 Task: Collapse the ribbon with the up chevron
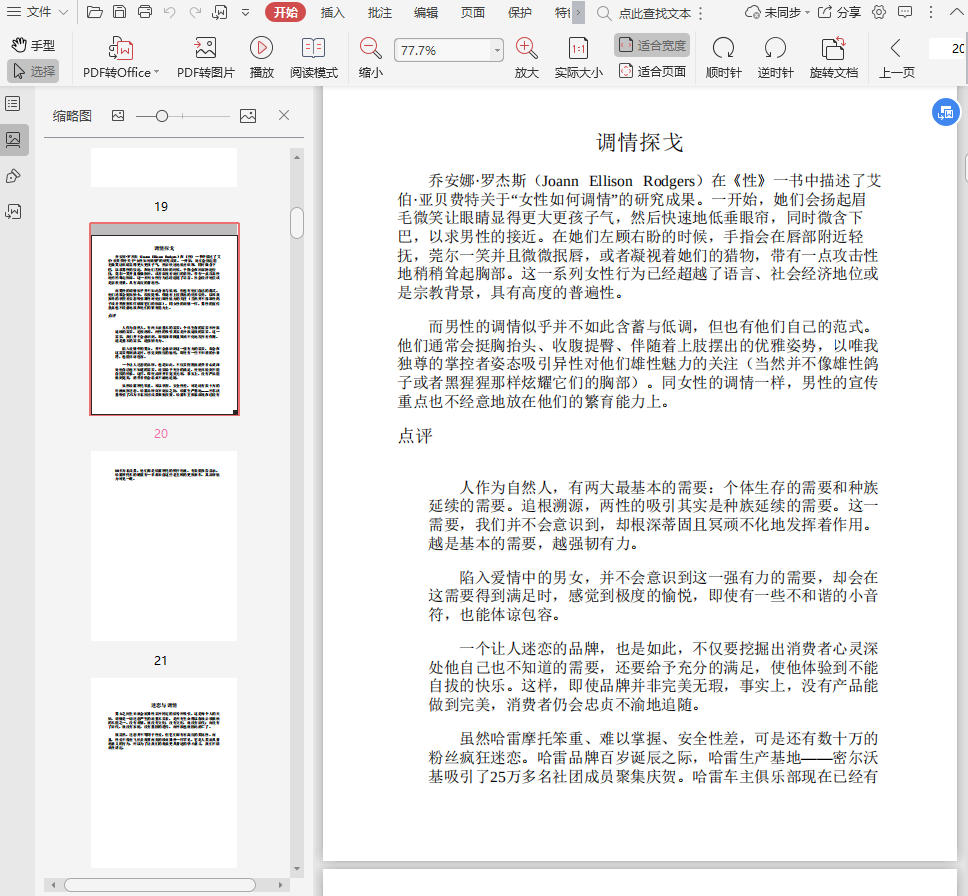pyautogui.click(x=955, y=12)
